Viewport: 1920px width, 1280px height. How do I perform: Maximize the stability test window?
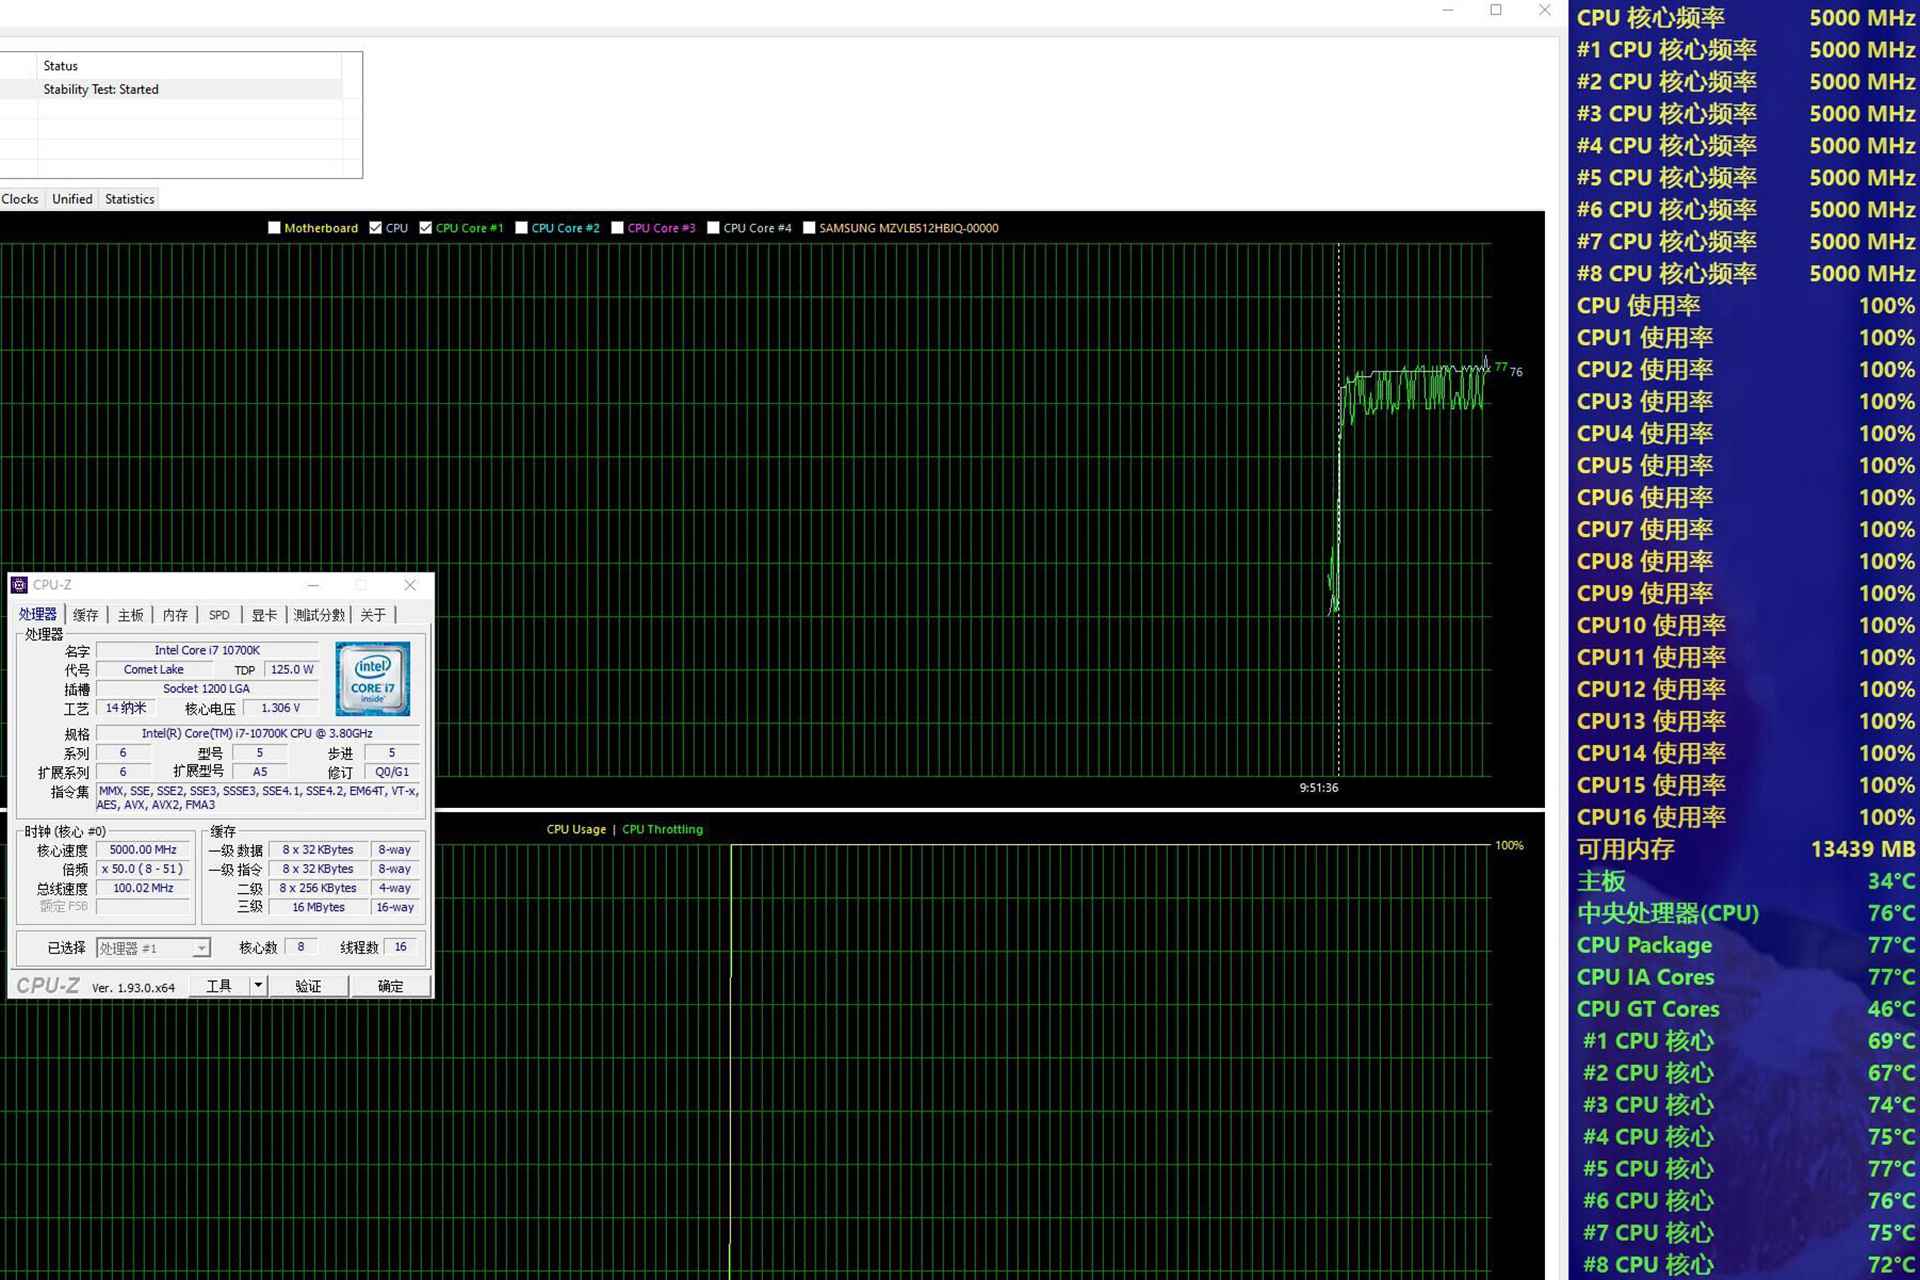point(1496,10)
